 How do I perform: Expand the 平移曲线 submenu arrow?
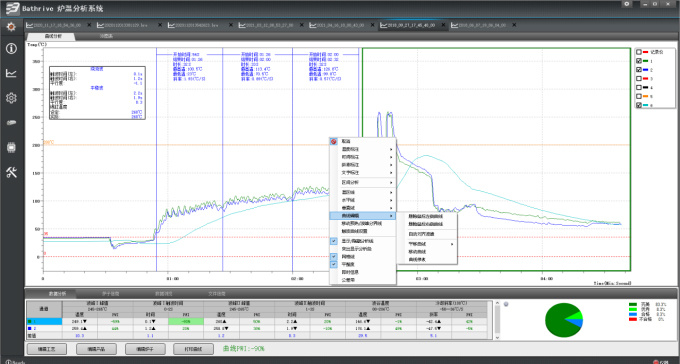[x=451, y=244]
